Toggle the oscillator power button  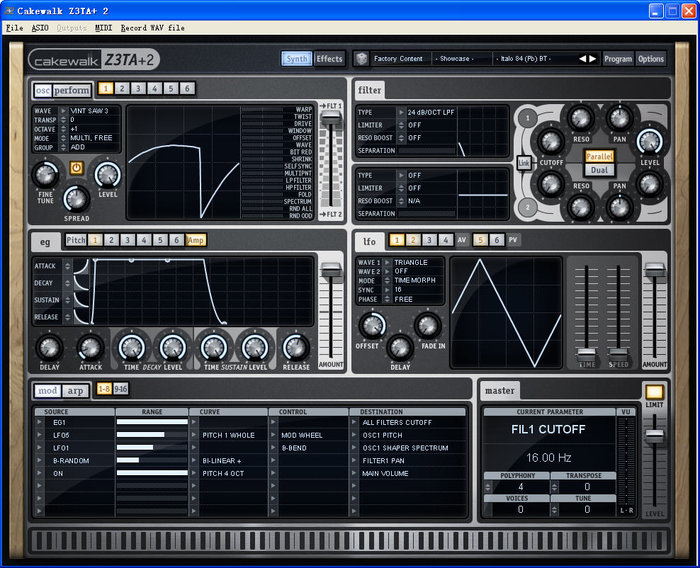pos(78,167)
